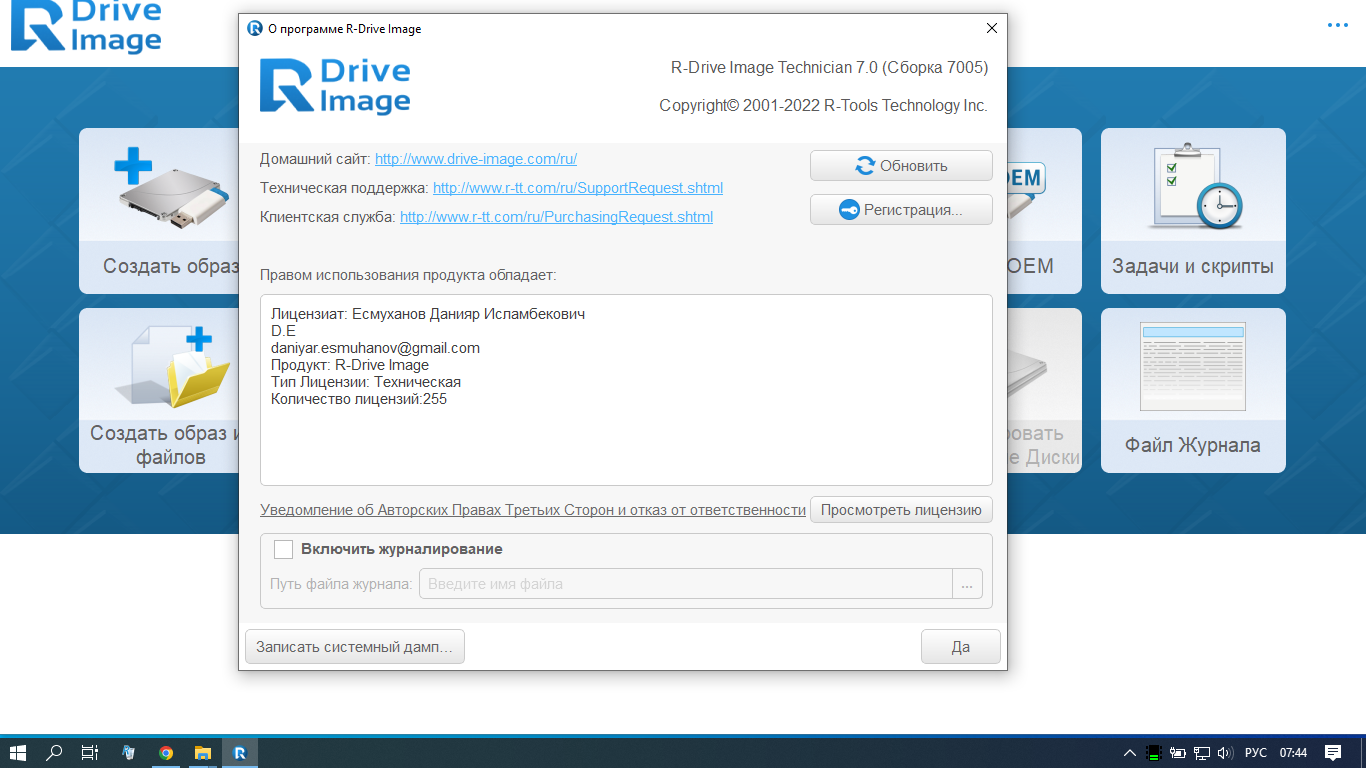The image size is (1366, 768).
Task: Click the Количество лицензий:255 line
Action: (359, 399)
